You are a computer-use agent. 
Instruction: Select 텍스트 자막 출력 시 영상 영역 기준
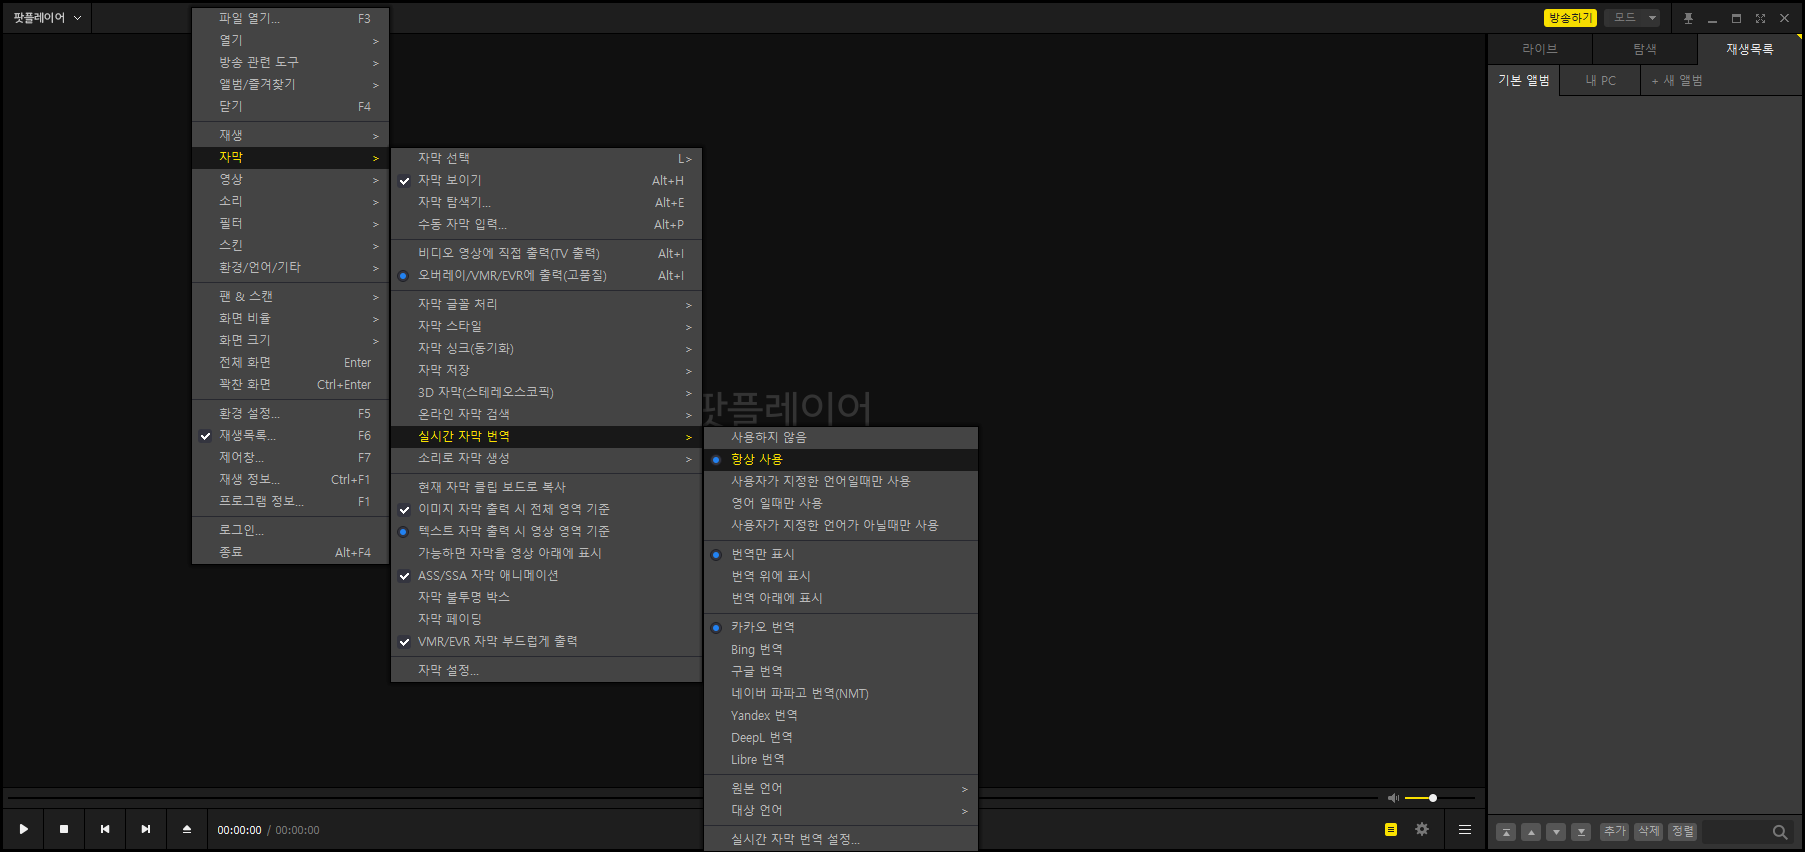pos(546,531)
